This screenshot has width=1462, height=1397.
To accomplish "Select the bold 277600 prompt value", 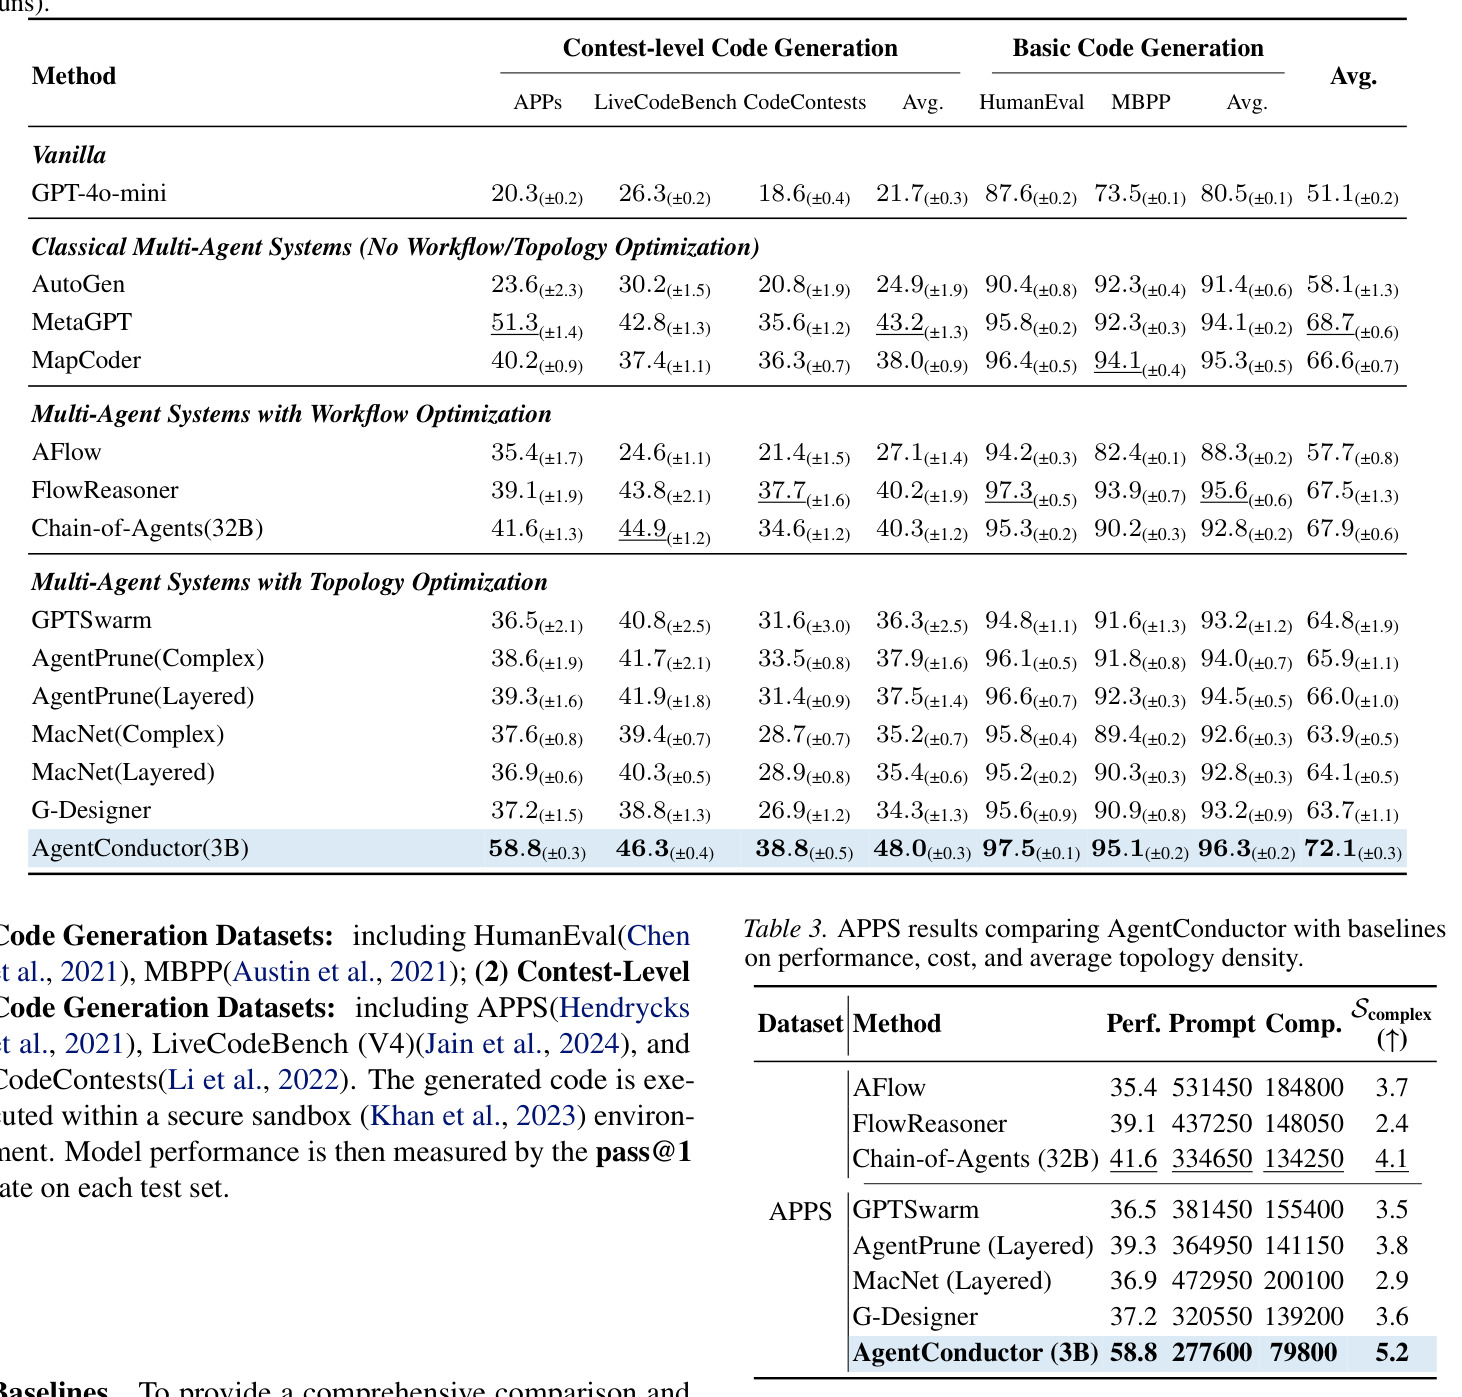I will (x=1212, y=1353).
